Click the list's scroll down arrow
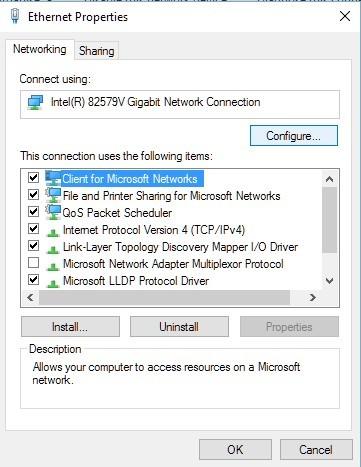Screen dimensions: 361x467 point(330,281)
